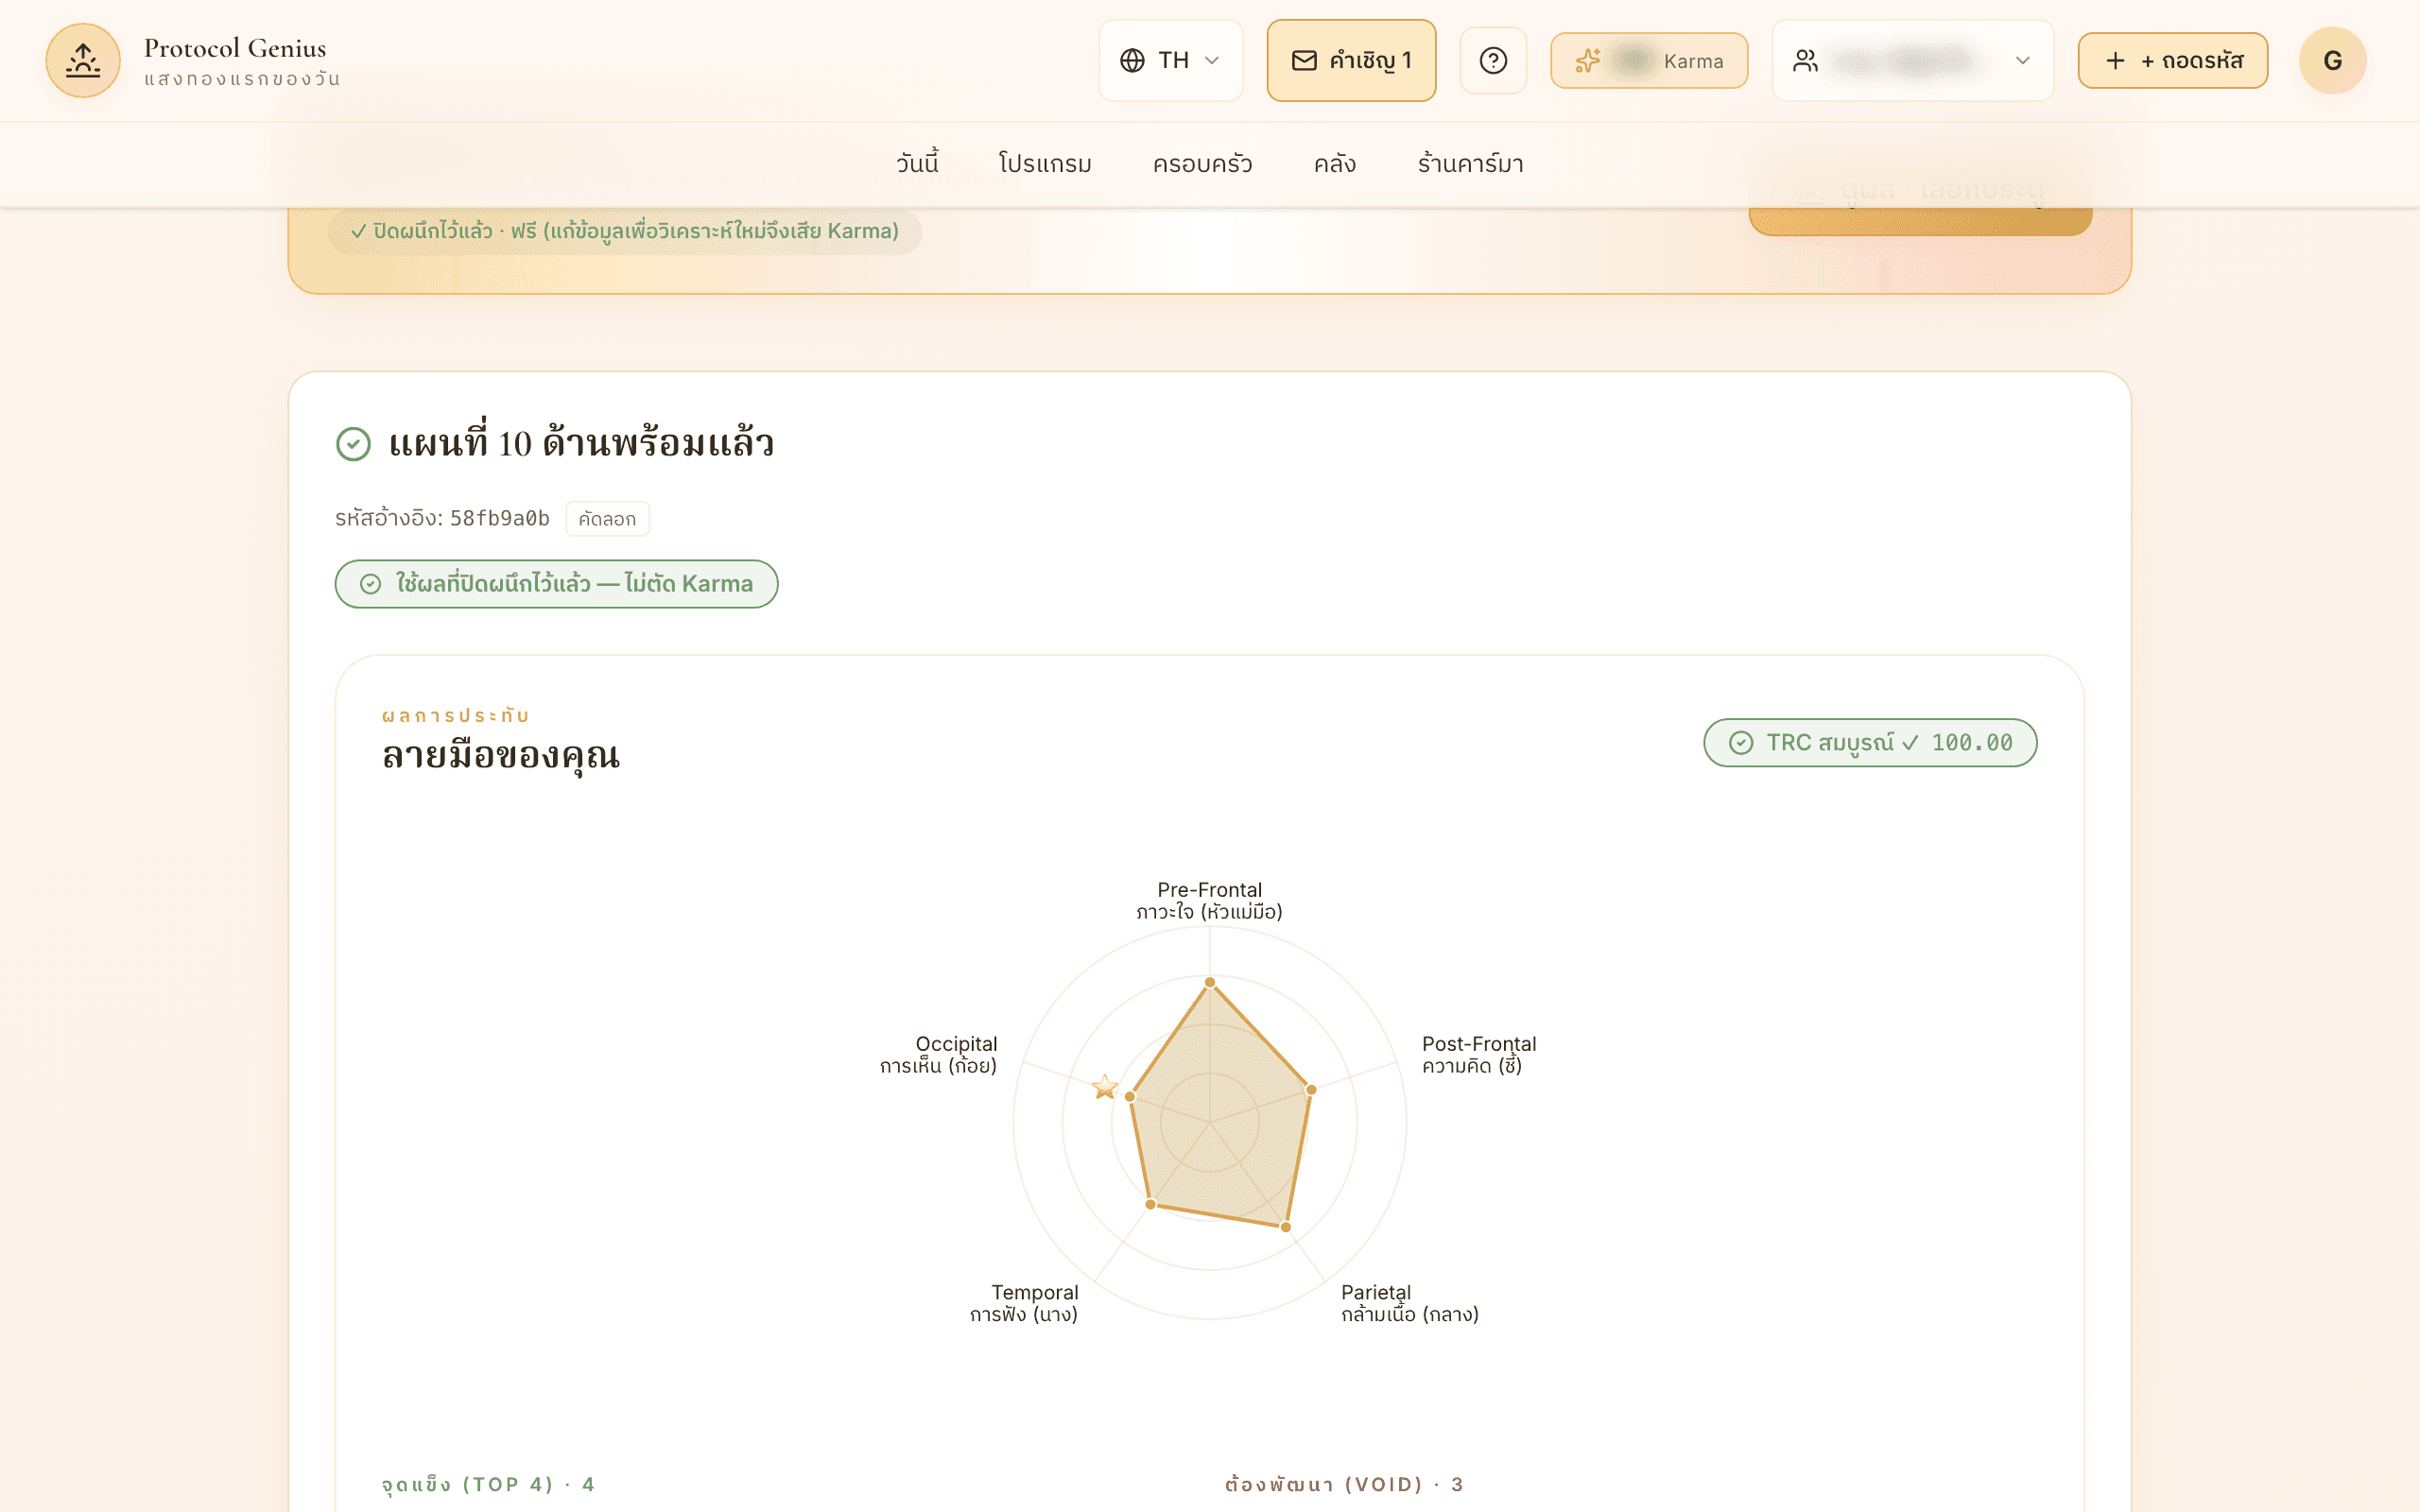The width and height of the screenshot is (2420, 1512).
Task: Click the plus icon beside ถอดรหัส
Action: (x=2115, y=60)
